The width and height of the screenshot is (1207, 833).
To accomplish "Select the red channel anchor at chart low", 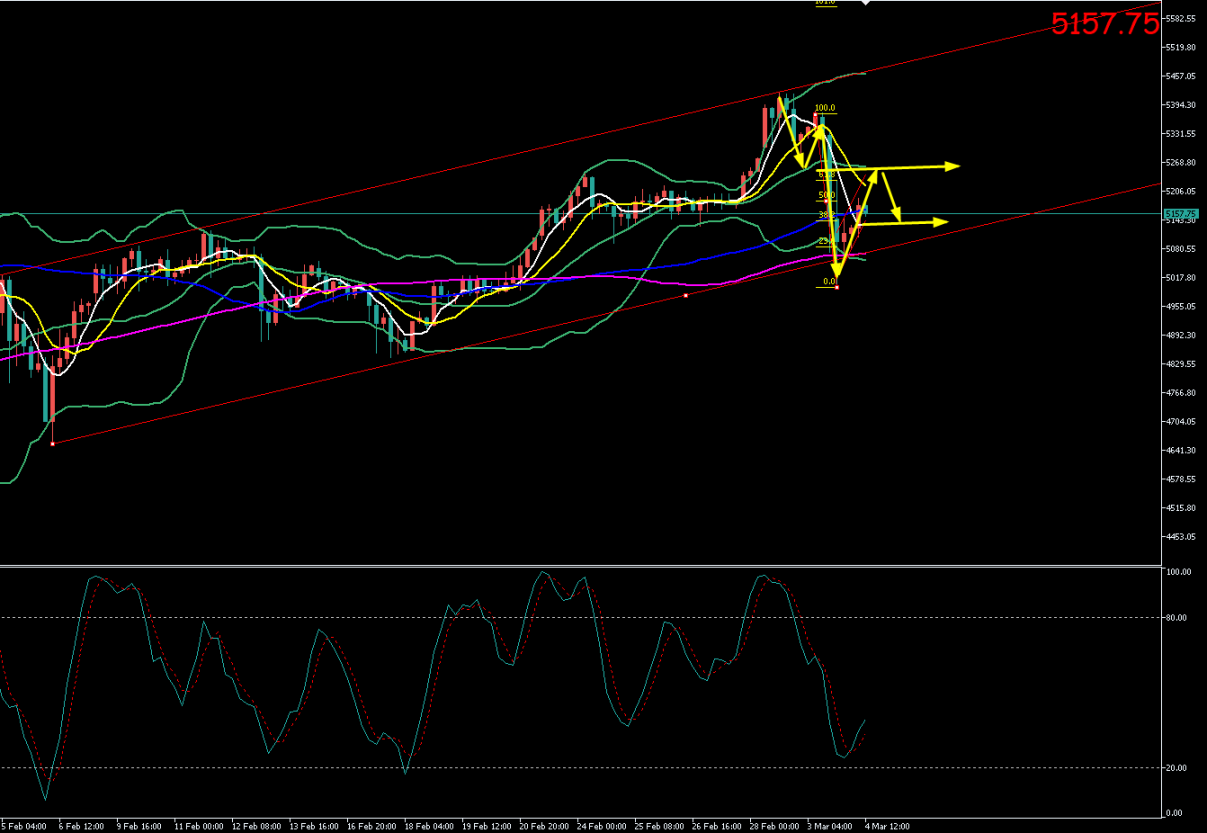I will coord(52,443).
